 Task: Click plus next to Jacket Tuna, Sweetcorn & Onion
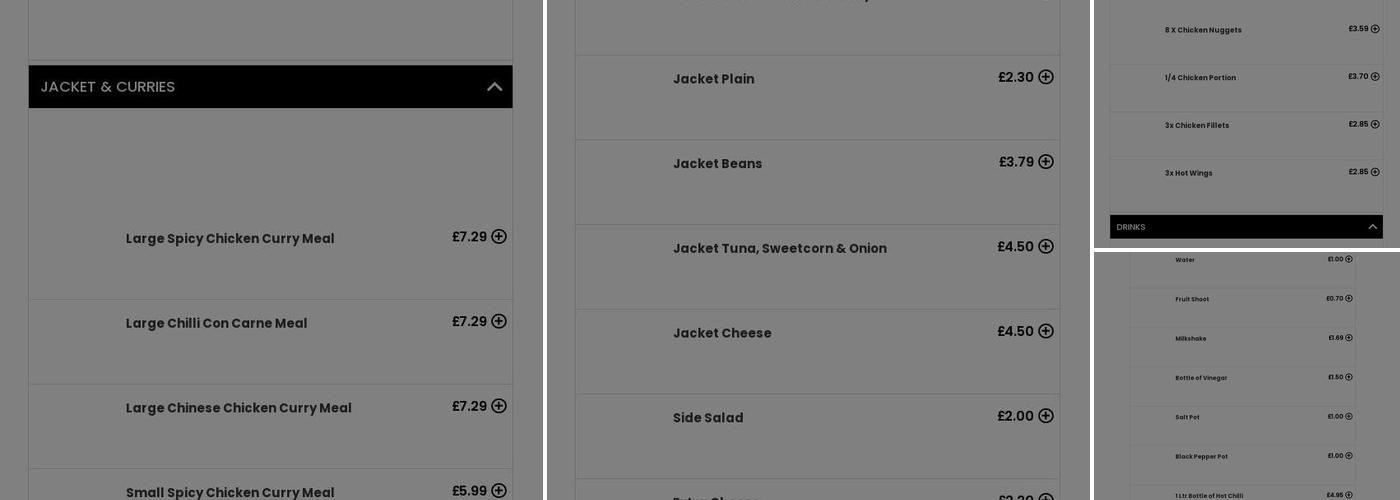tap(1046, 247)
